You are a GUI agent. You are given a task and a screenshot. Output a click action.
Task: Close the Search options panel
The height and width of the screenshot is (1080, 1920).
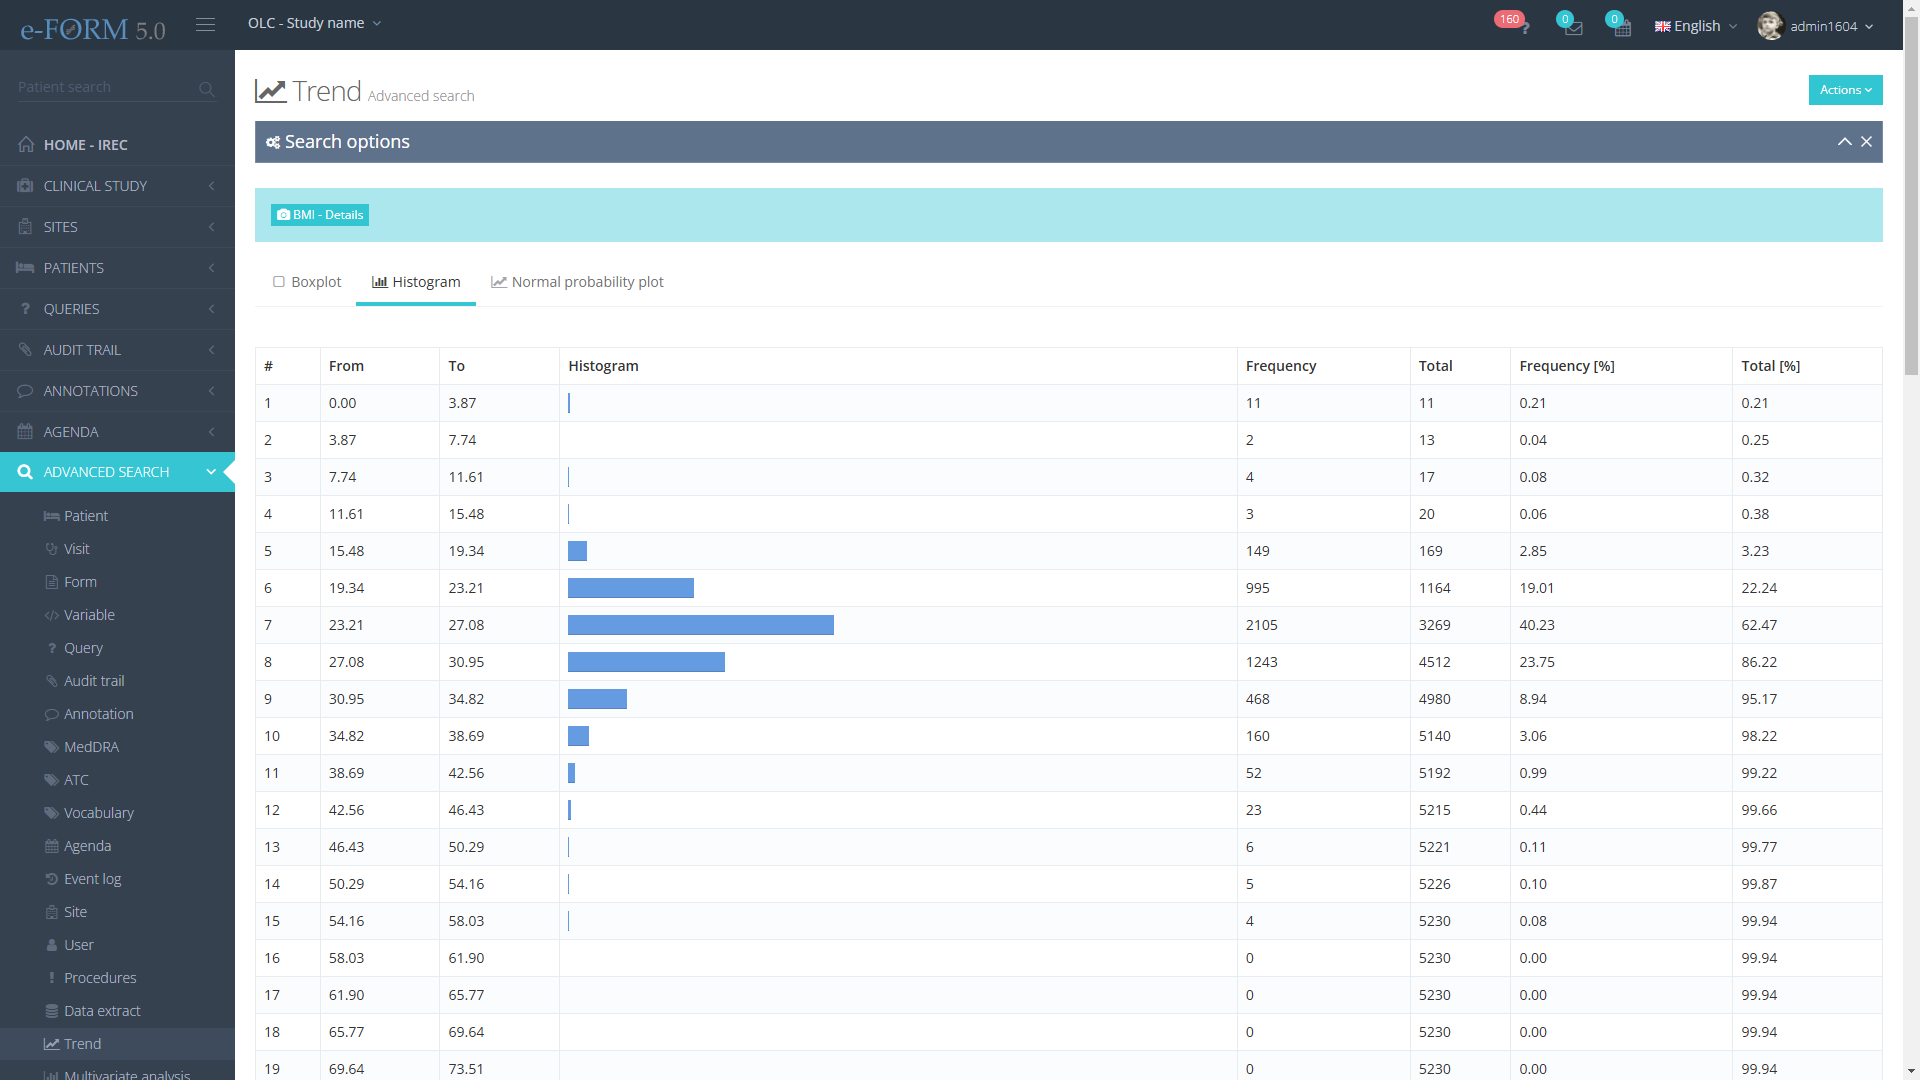(x=1866, y=142)
